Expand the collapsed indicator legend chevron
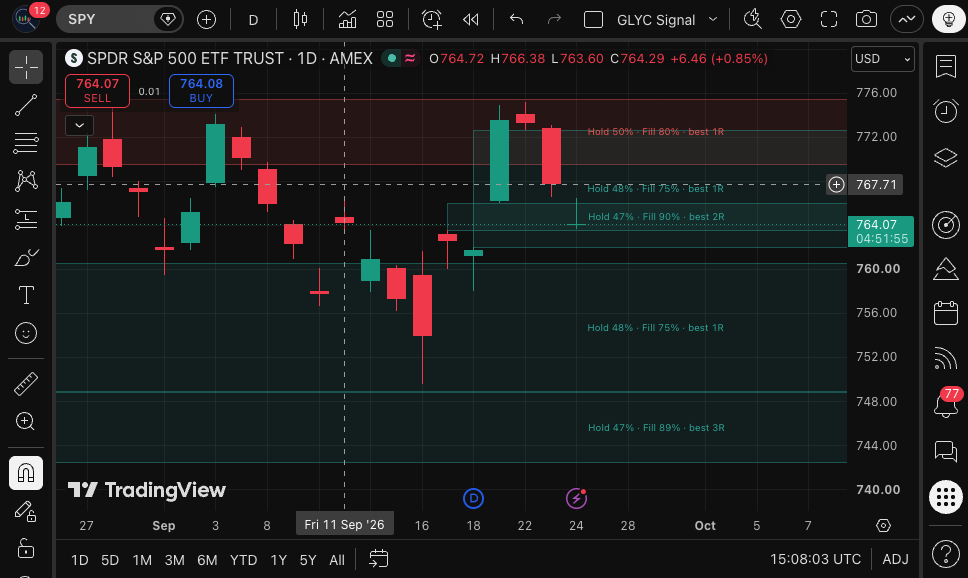The height and width of the screenshot is (578, 968). [x=80, y=125]
